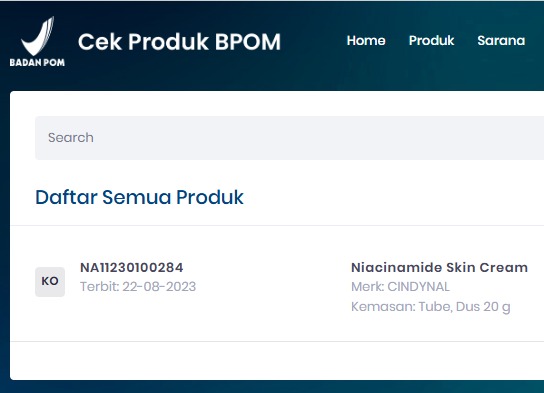This screenshot has height=393, width=544.
Task: Click the Daftar Semua Produk heading
Action: coord(139,197)
